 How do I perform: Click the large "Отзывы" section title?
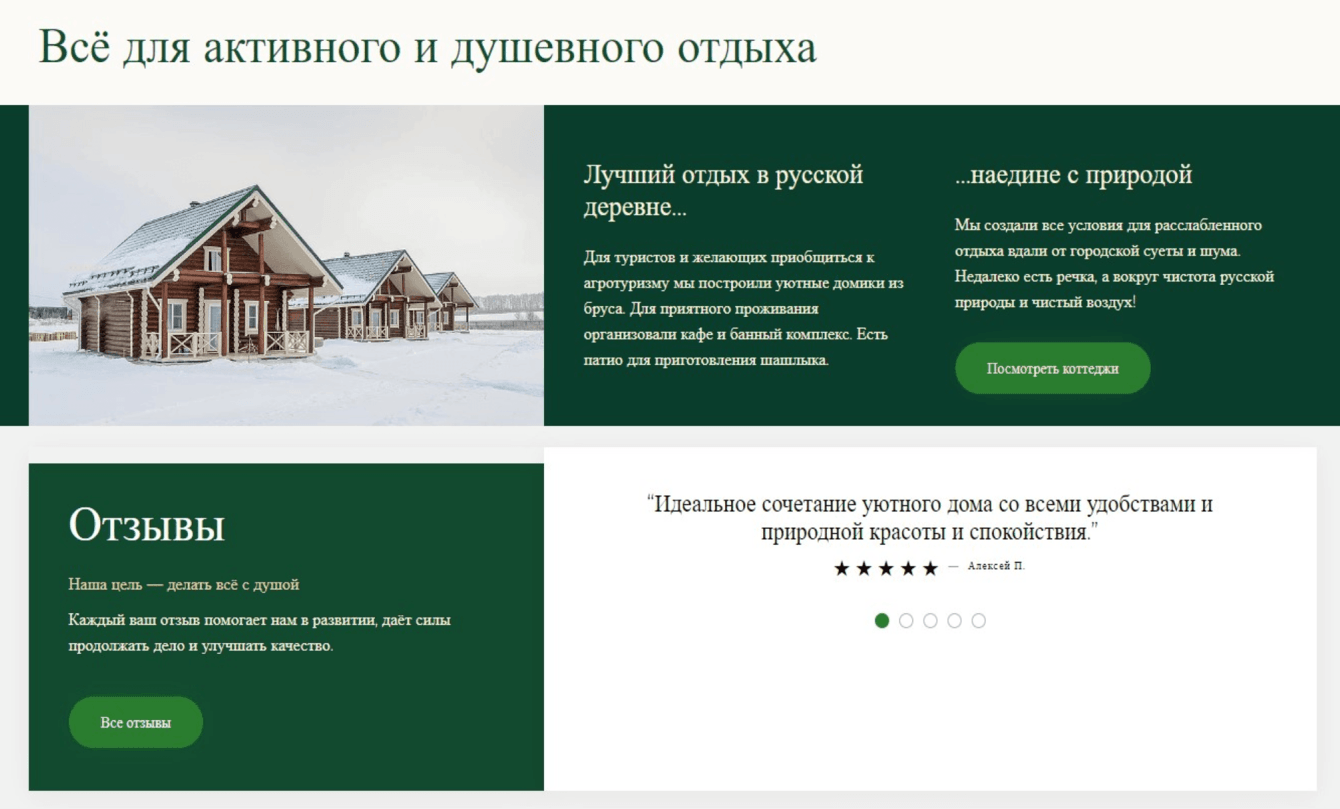tap(147, 526)
